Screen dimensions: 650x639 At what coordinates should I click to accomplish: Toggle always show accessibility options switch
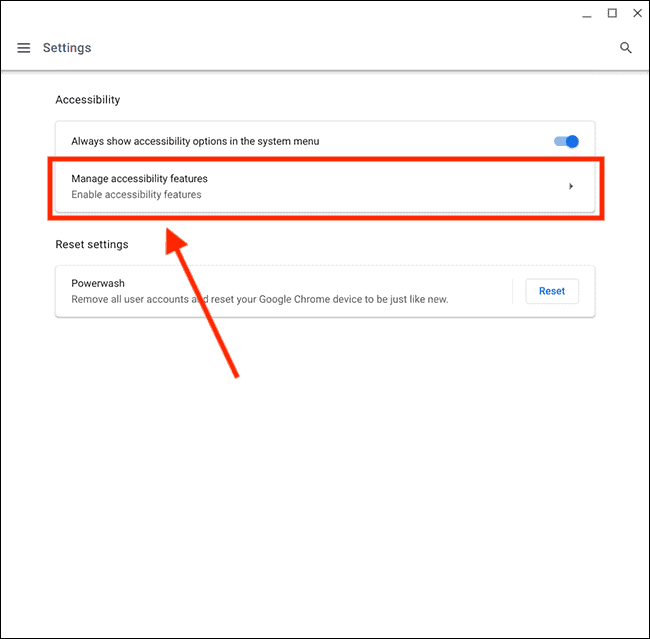click(x=567, y=141)
